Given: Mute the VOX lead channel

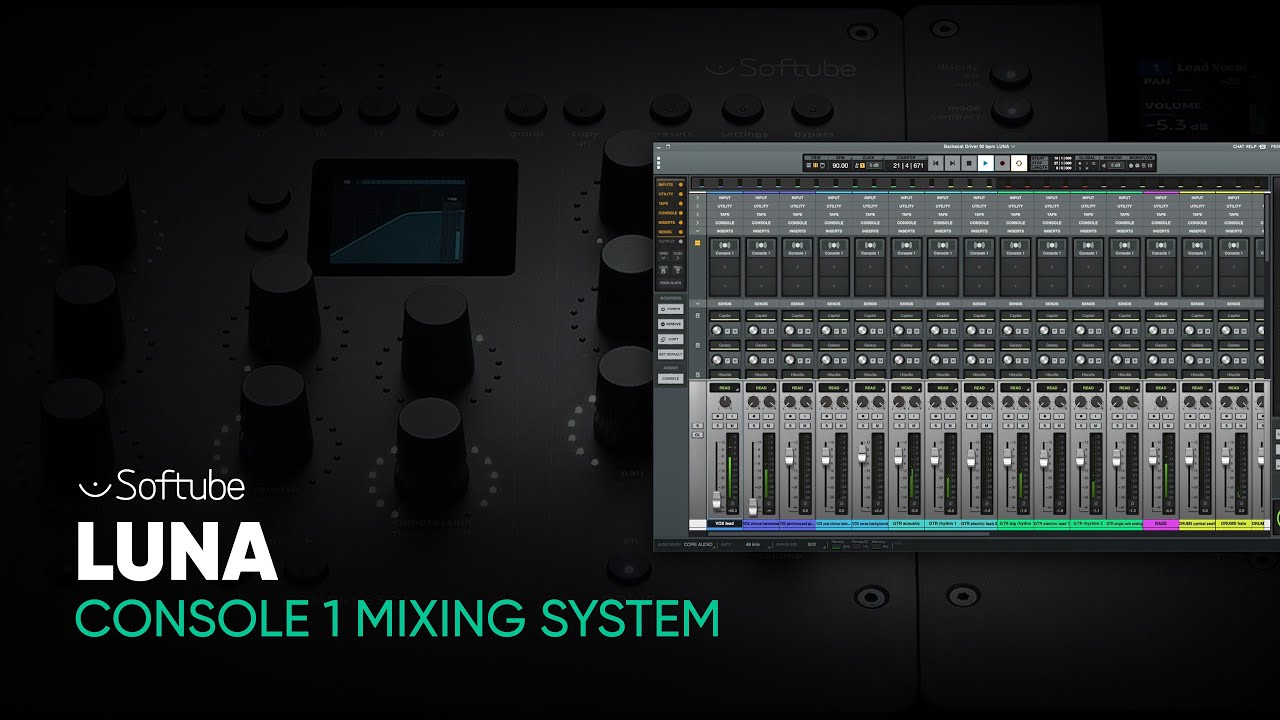Looking at the screenshot, I should tap(732, 426).
